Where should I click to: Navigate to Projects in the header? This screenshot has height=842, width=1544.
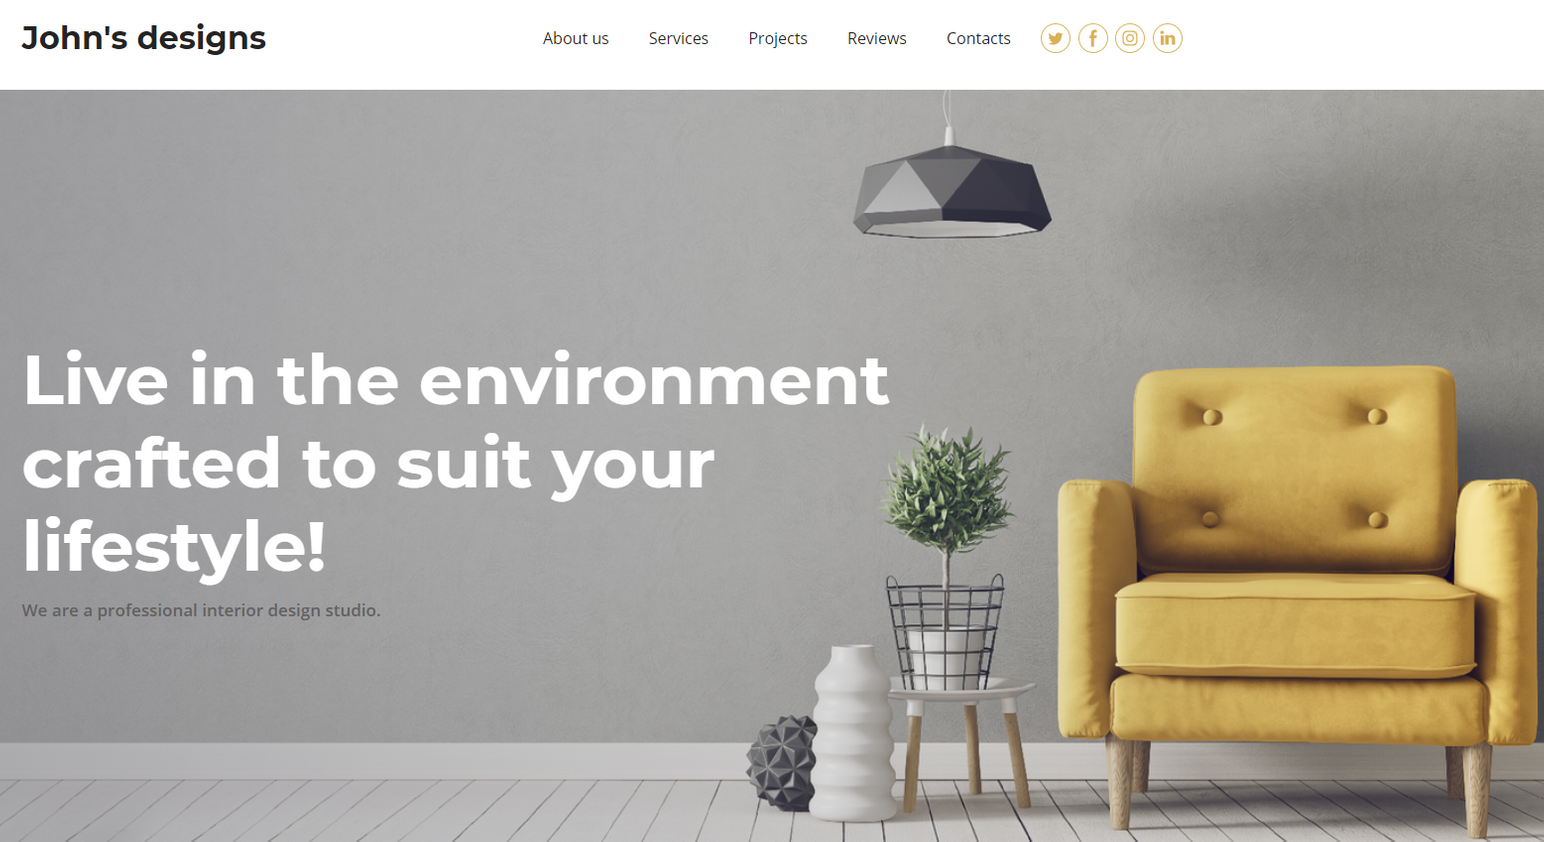(x=777, y=38)
